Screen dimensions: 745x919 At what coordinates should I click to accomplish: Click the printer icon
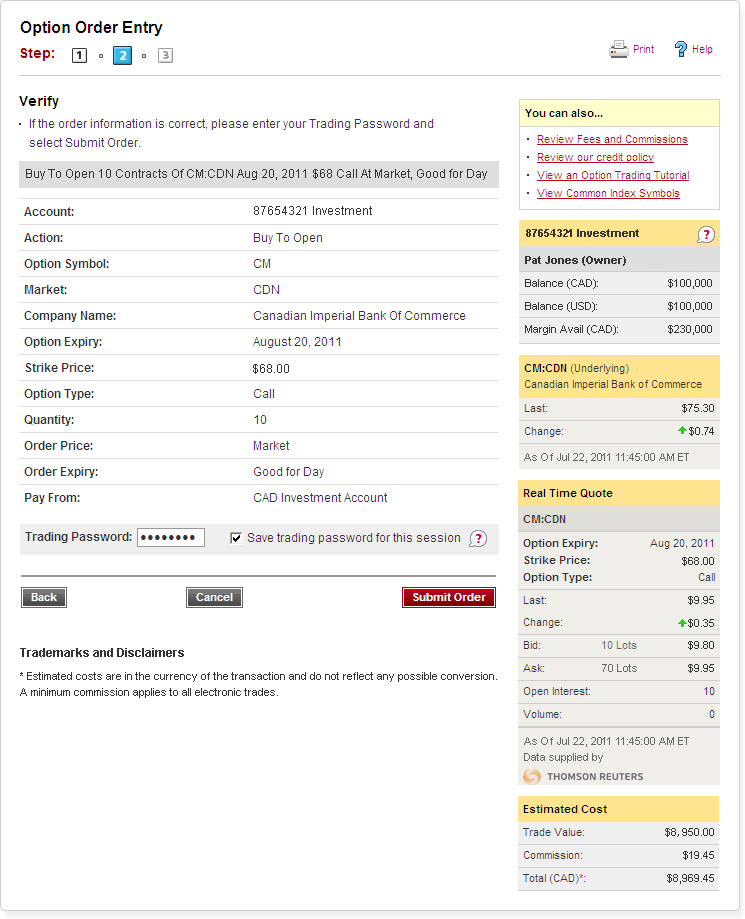(618, 49)
